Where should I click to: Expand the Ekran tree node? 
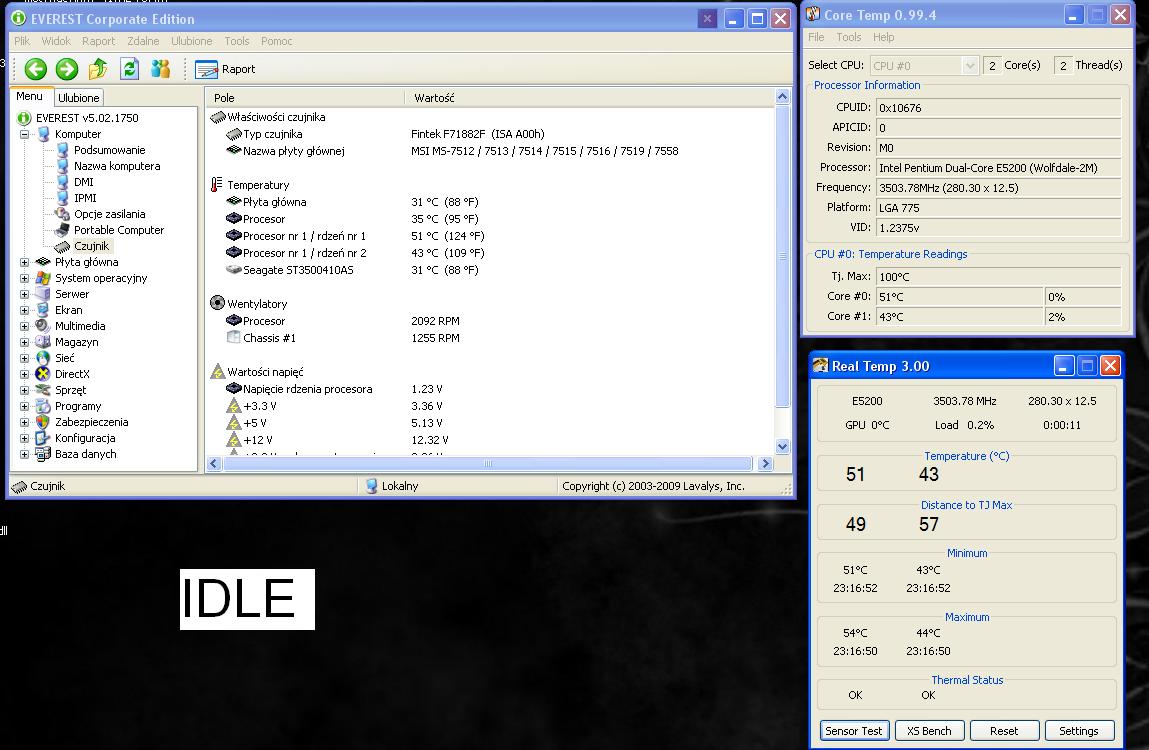[x=24, y=310]
